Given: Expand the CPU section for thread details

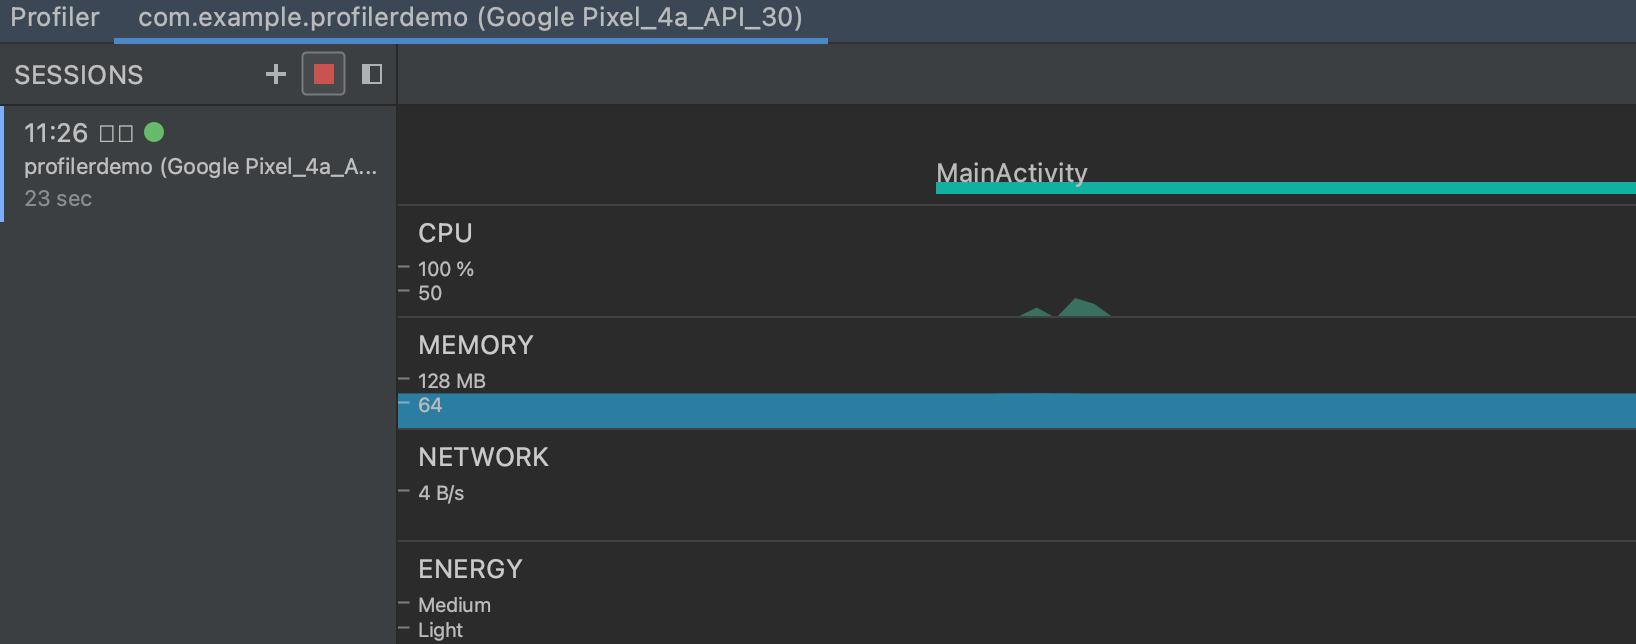Looking at the screenshot, I should [444, 233].
